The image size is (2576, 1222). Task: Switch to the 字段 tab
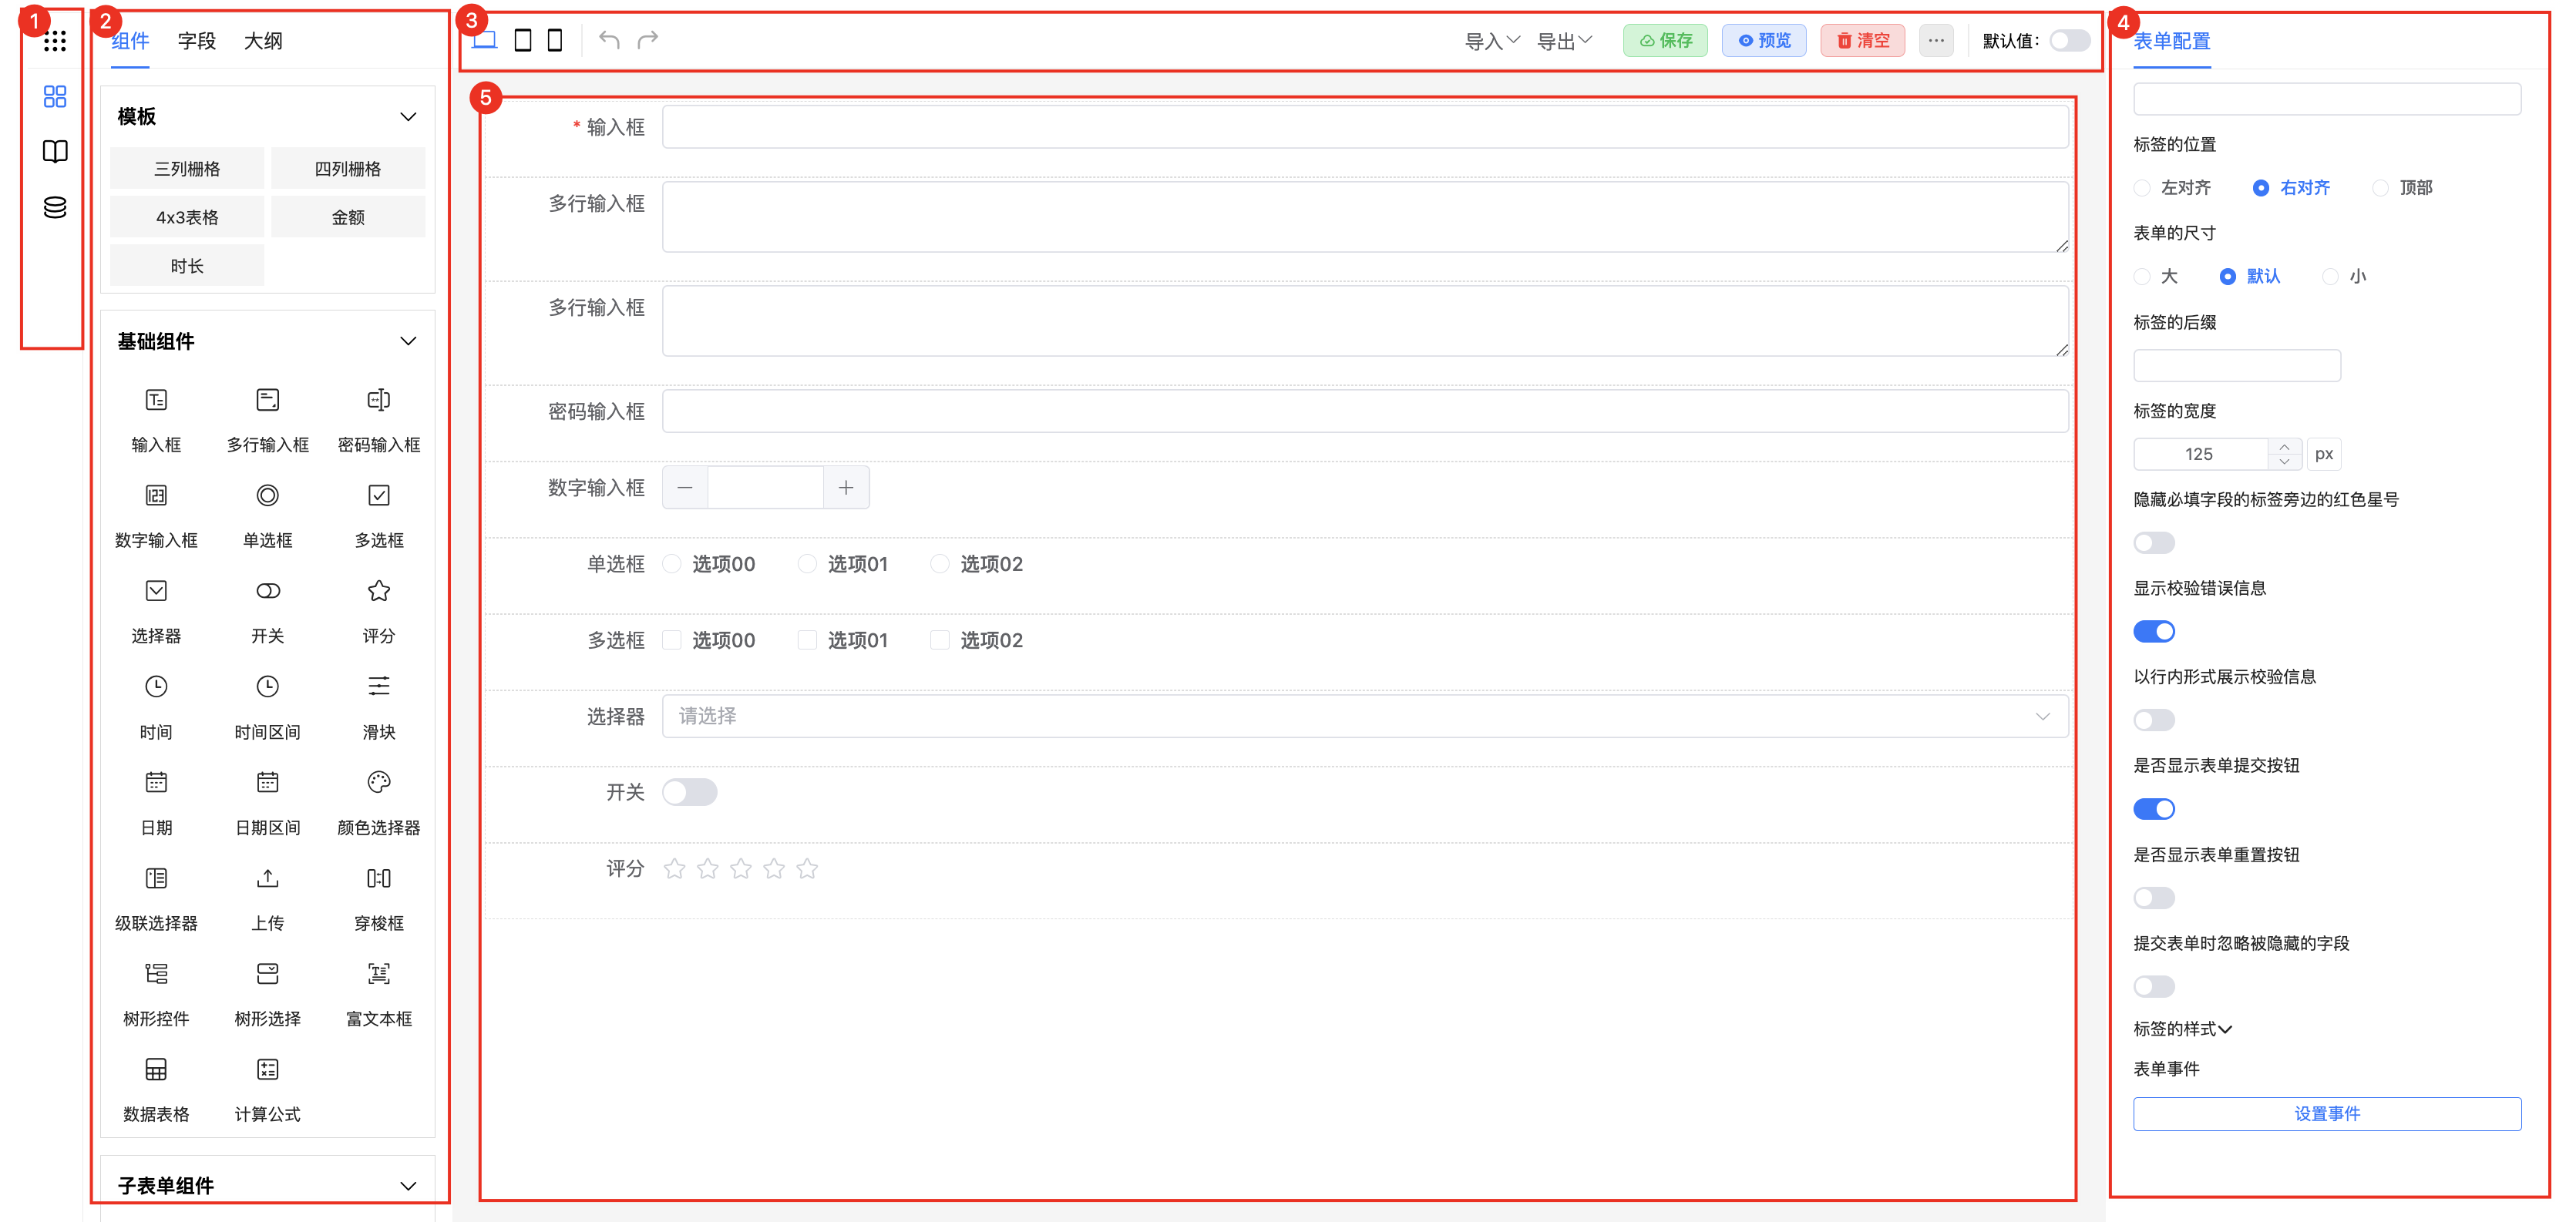coord(196,41)
